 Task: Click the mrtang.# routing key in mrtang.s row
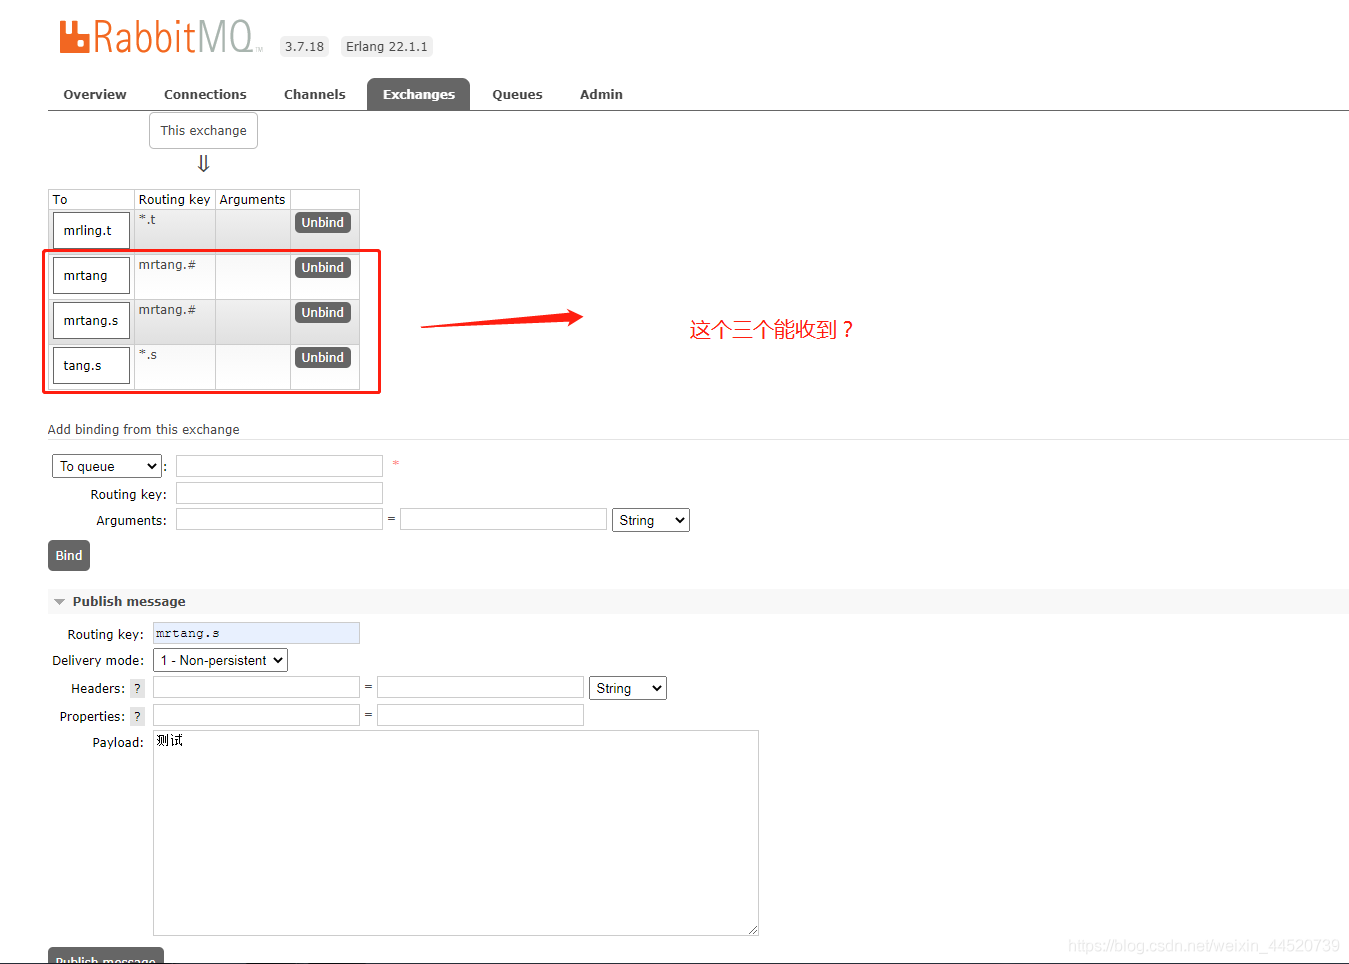tap(167, 309)
